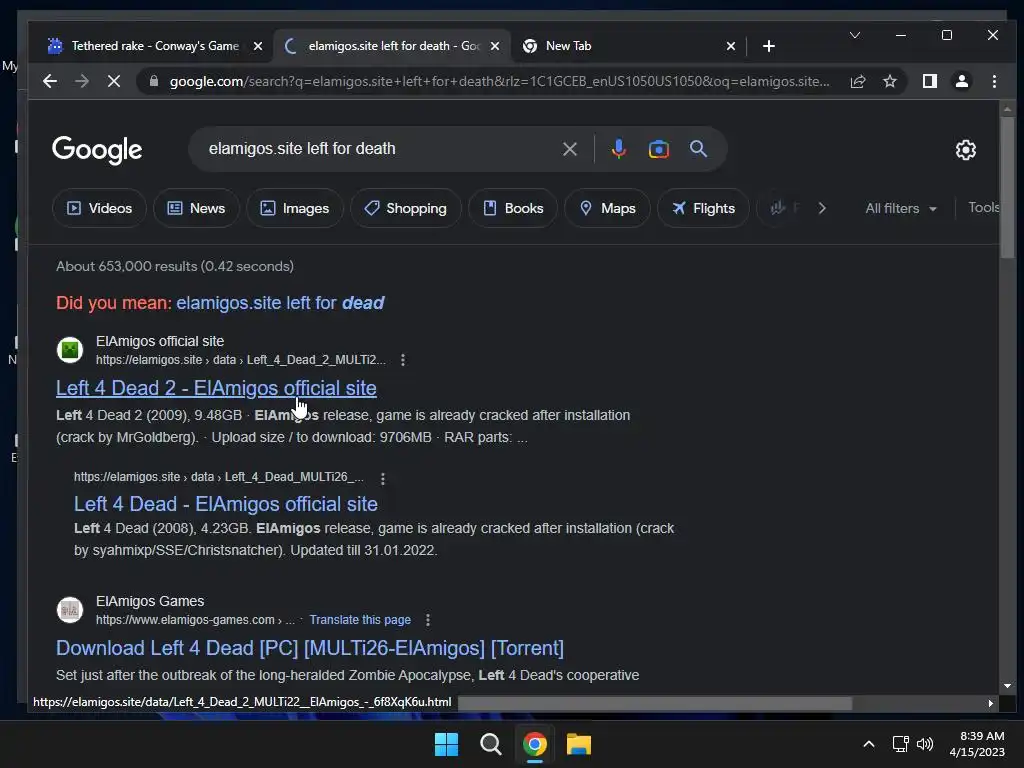Screen dimensions: 1024x768
Task: Submit search with magnifier icon
Action: coord(698,149)
